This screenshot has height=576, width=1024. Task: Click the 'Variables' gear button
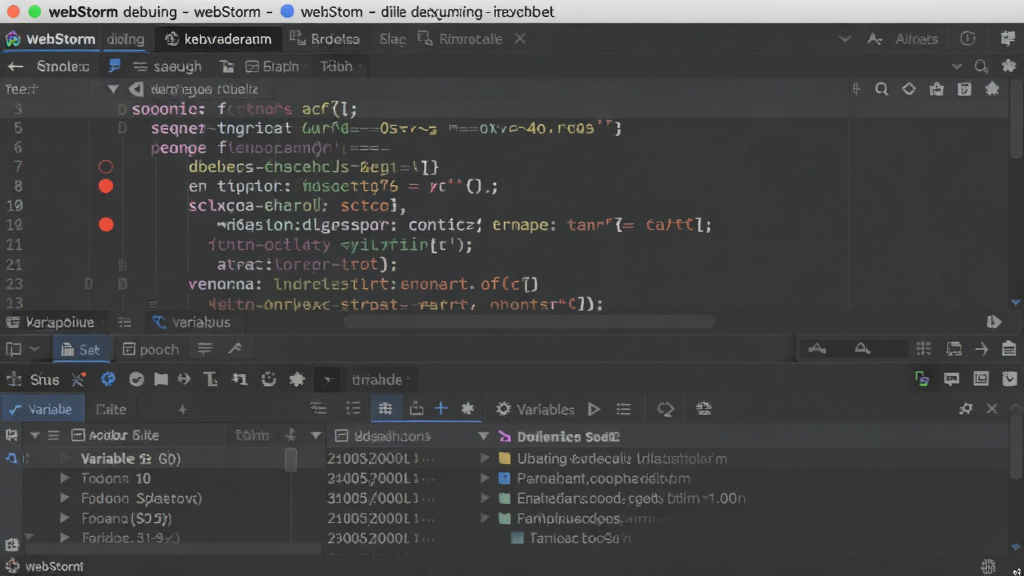pyautogui.click(x=535, y=409)
